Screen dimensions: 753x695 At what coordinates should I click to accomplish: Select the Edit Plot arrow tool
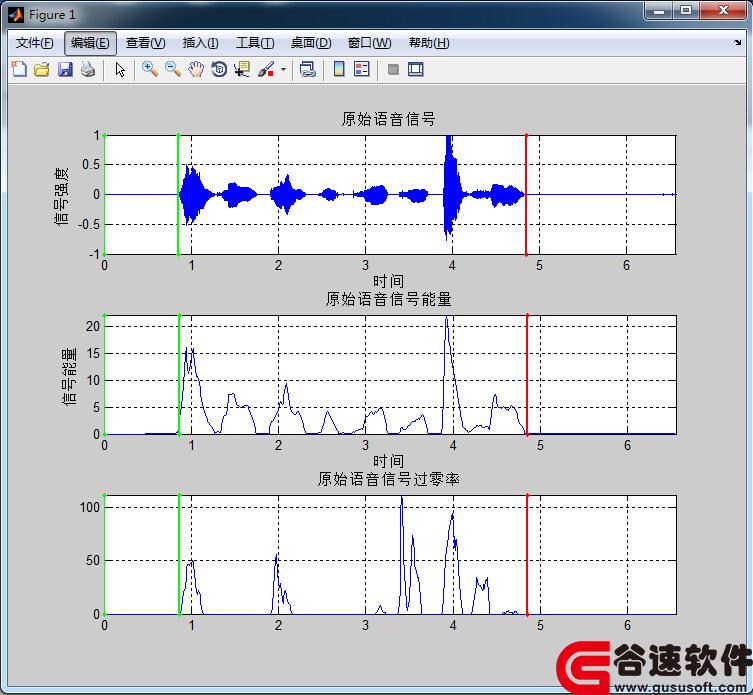point(120,70)
